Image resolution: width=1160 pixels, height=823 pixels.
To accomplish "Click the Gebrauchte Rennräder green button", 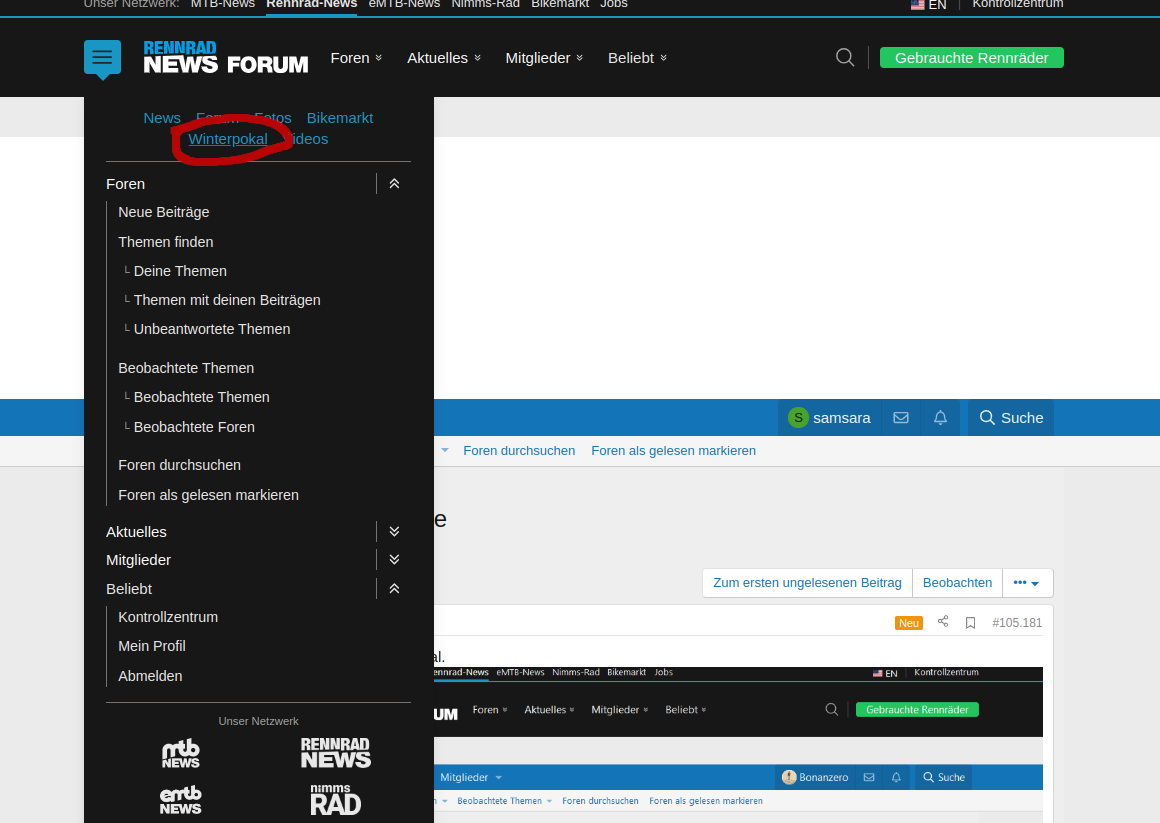I will [x=971, y=58].
